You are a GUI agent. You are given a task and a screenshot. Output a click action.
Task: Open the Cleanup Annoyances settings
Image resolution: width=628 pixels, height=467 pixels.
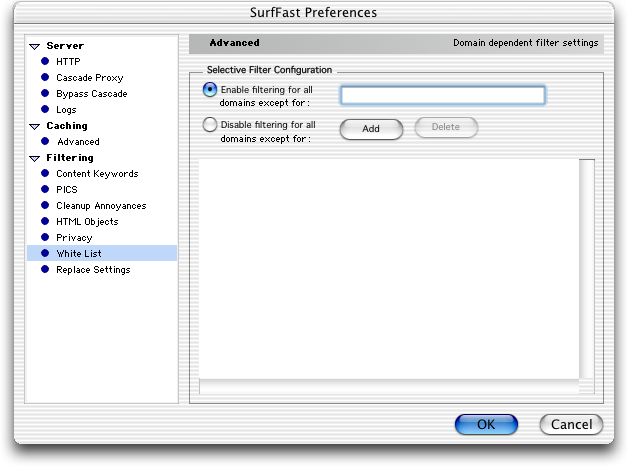[x=101, y=206]
